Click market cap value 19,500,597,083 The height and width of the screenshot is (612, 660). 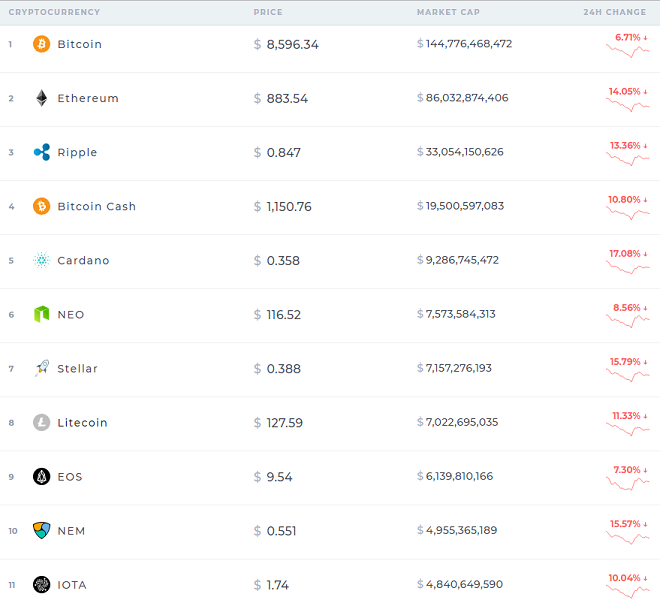[x=465, y=206]
